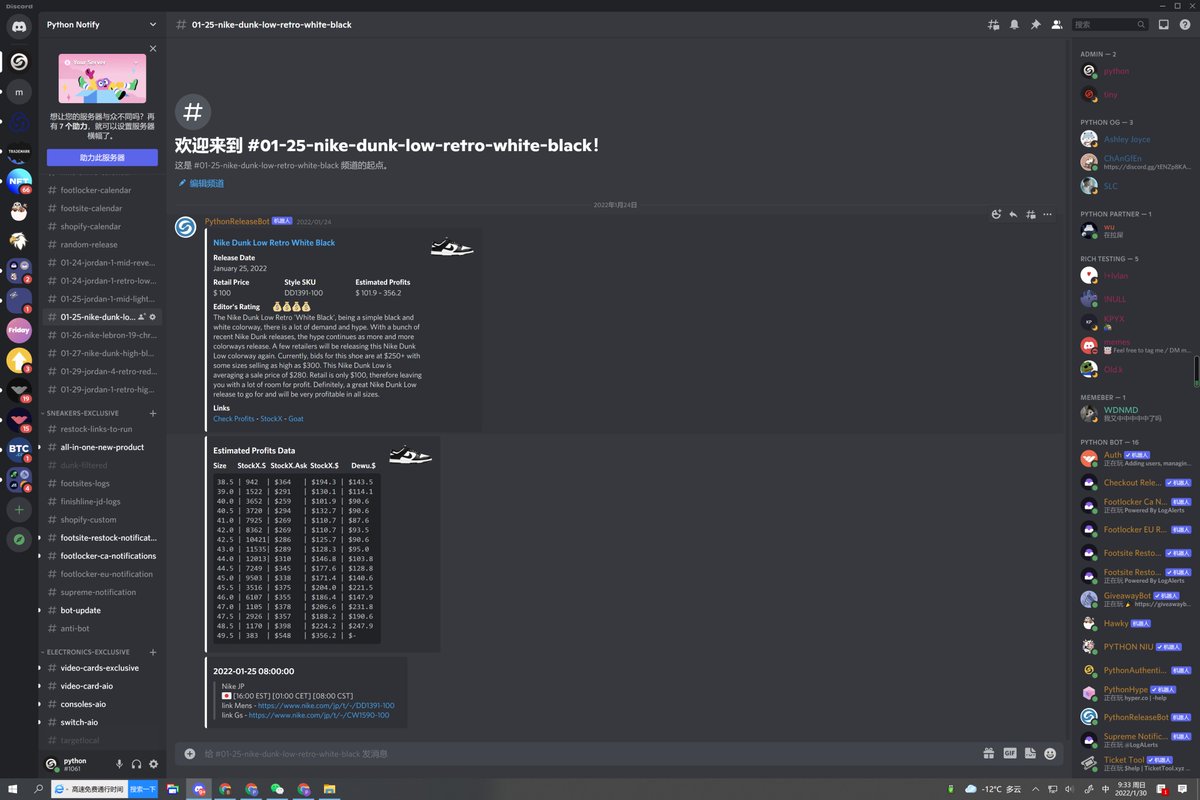
Task: Open Windows Start menu
Action: coord(13,789)
